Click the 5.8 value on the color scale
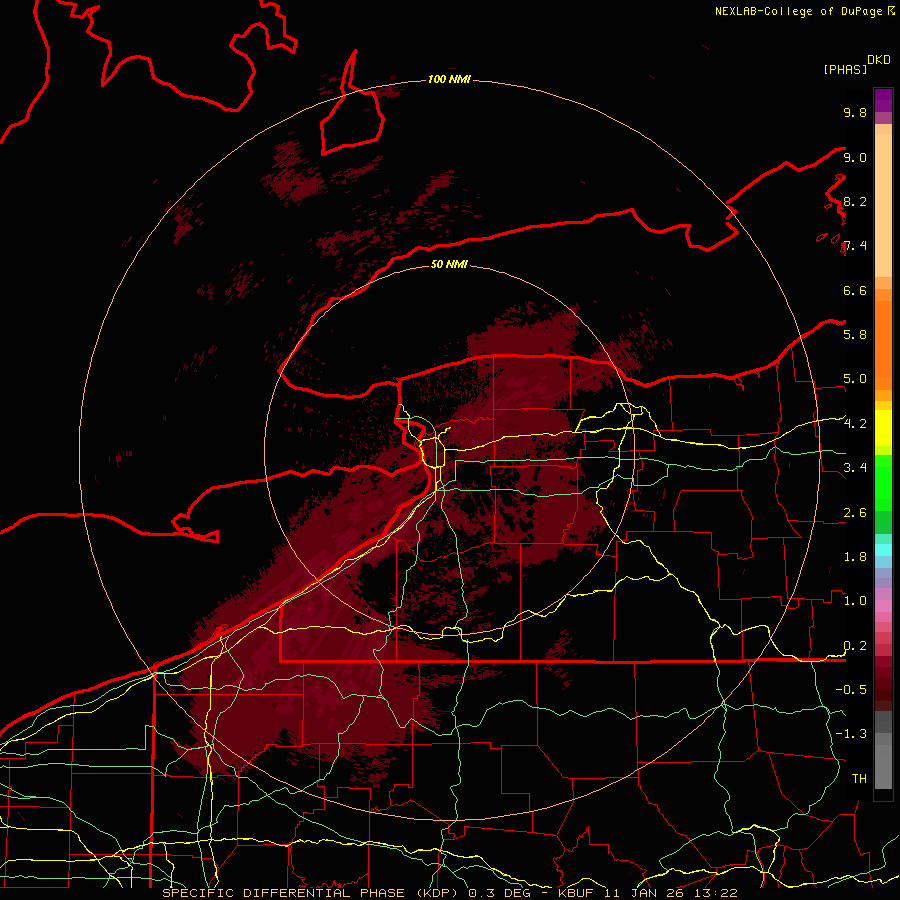 point(855,335)
